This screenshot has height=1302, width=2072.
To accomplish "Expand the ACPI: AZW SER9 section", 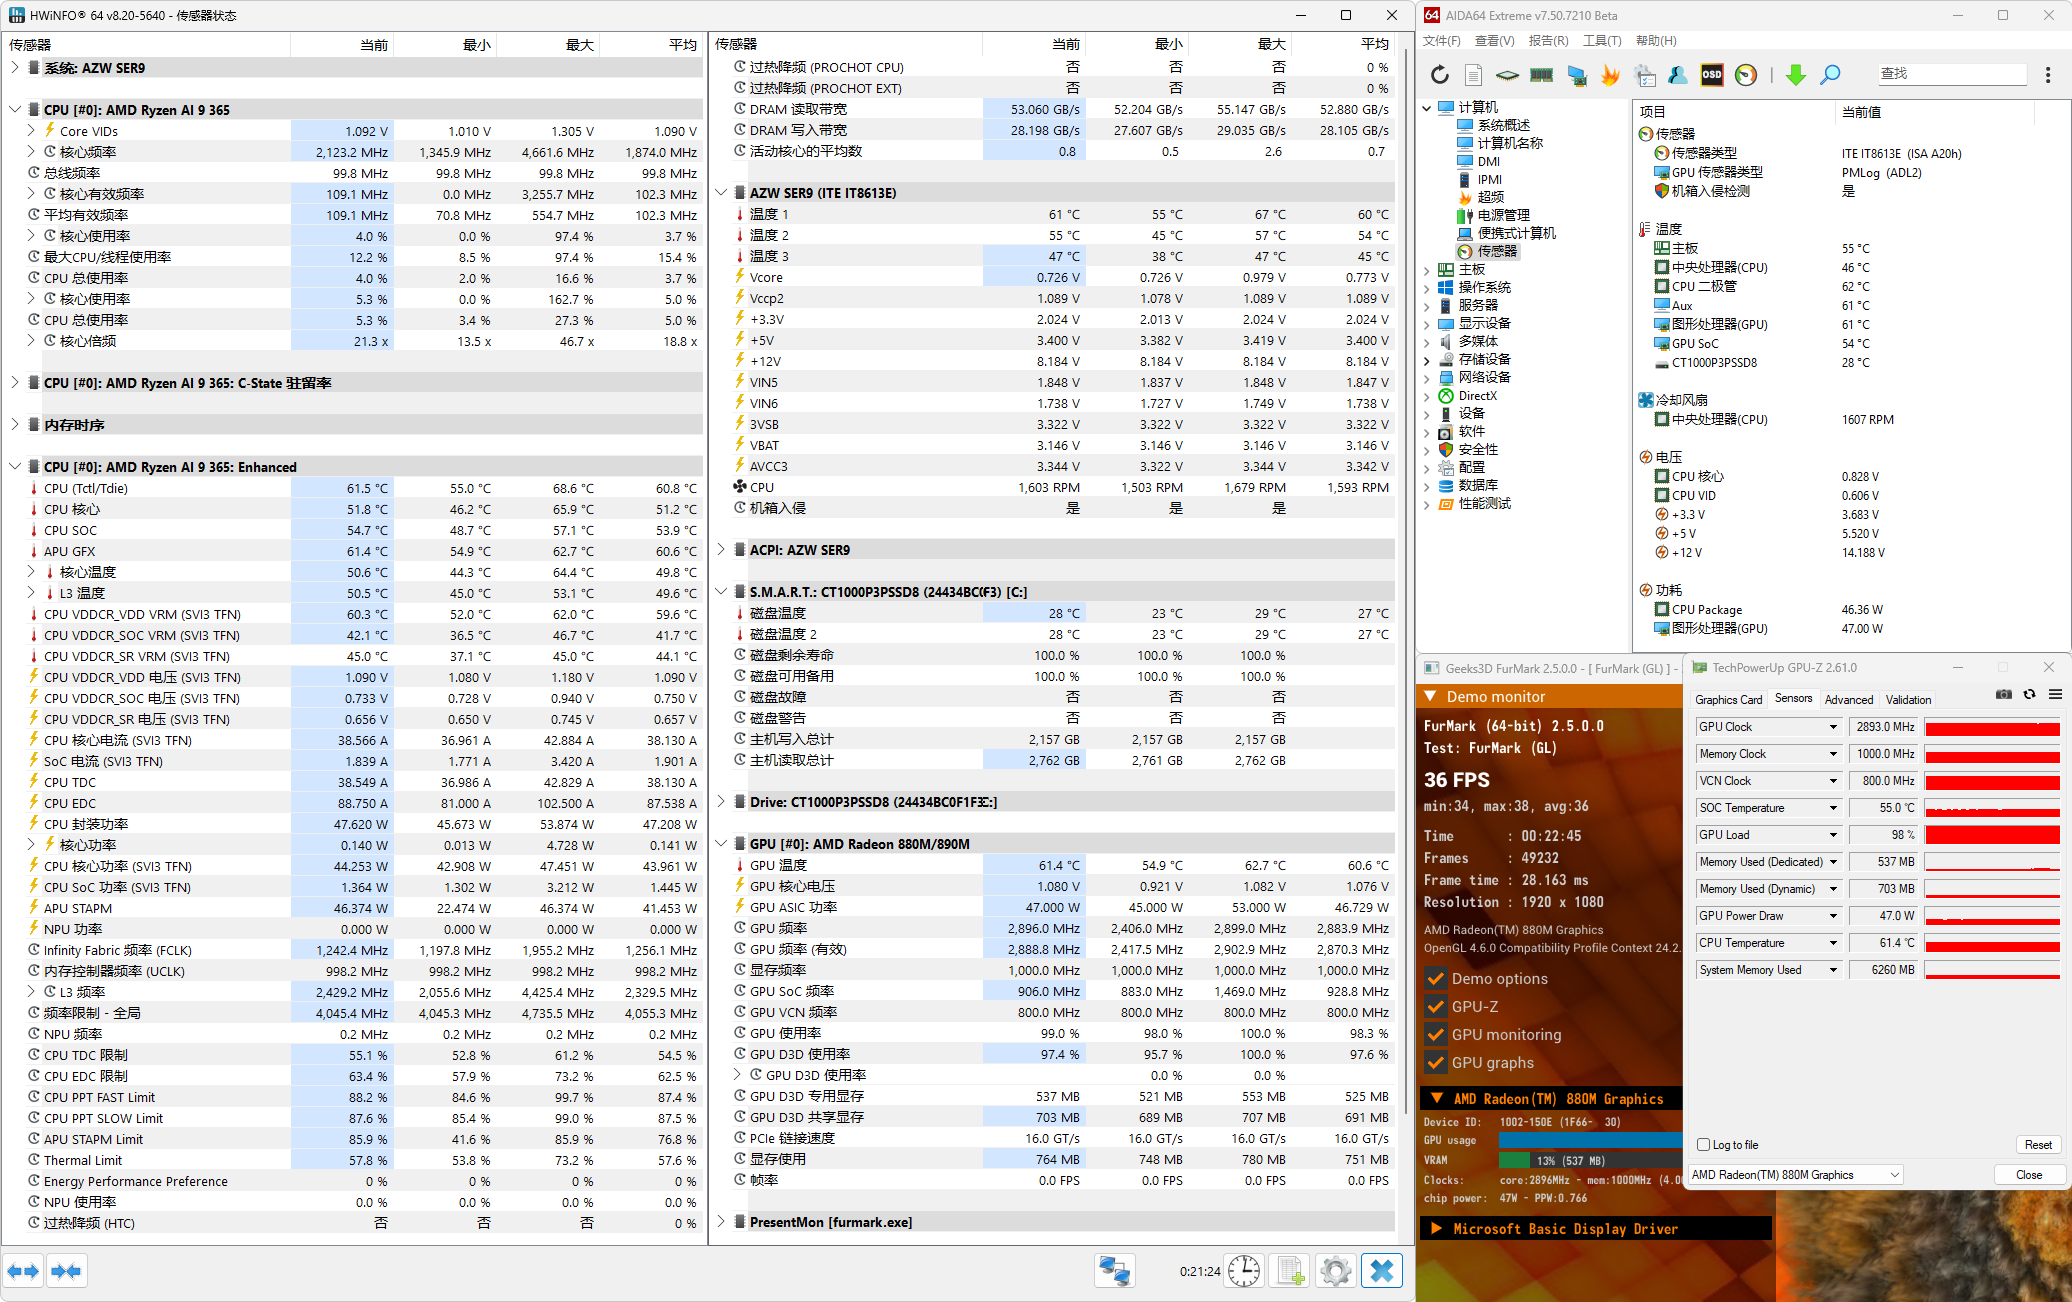I will (721, 550).
